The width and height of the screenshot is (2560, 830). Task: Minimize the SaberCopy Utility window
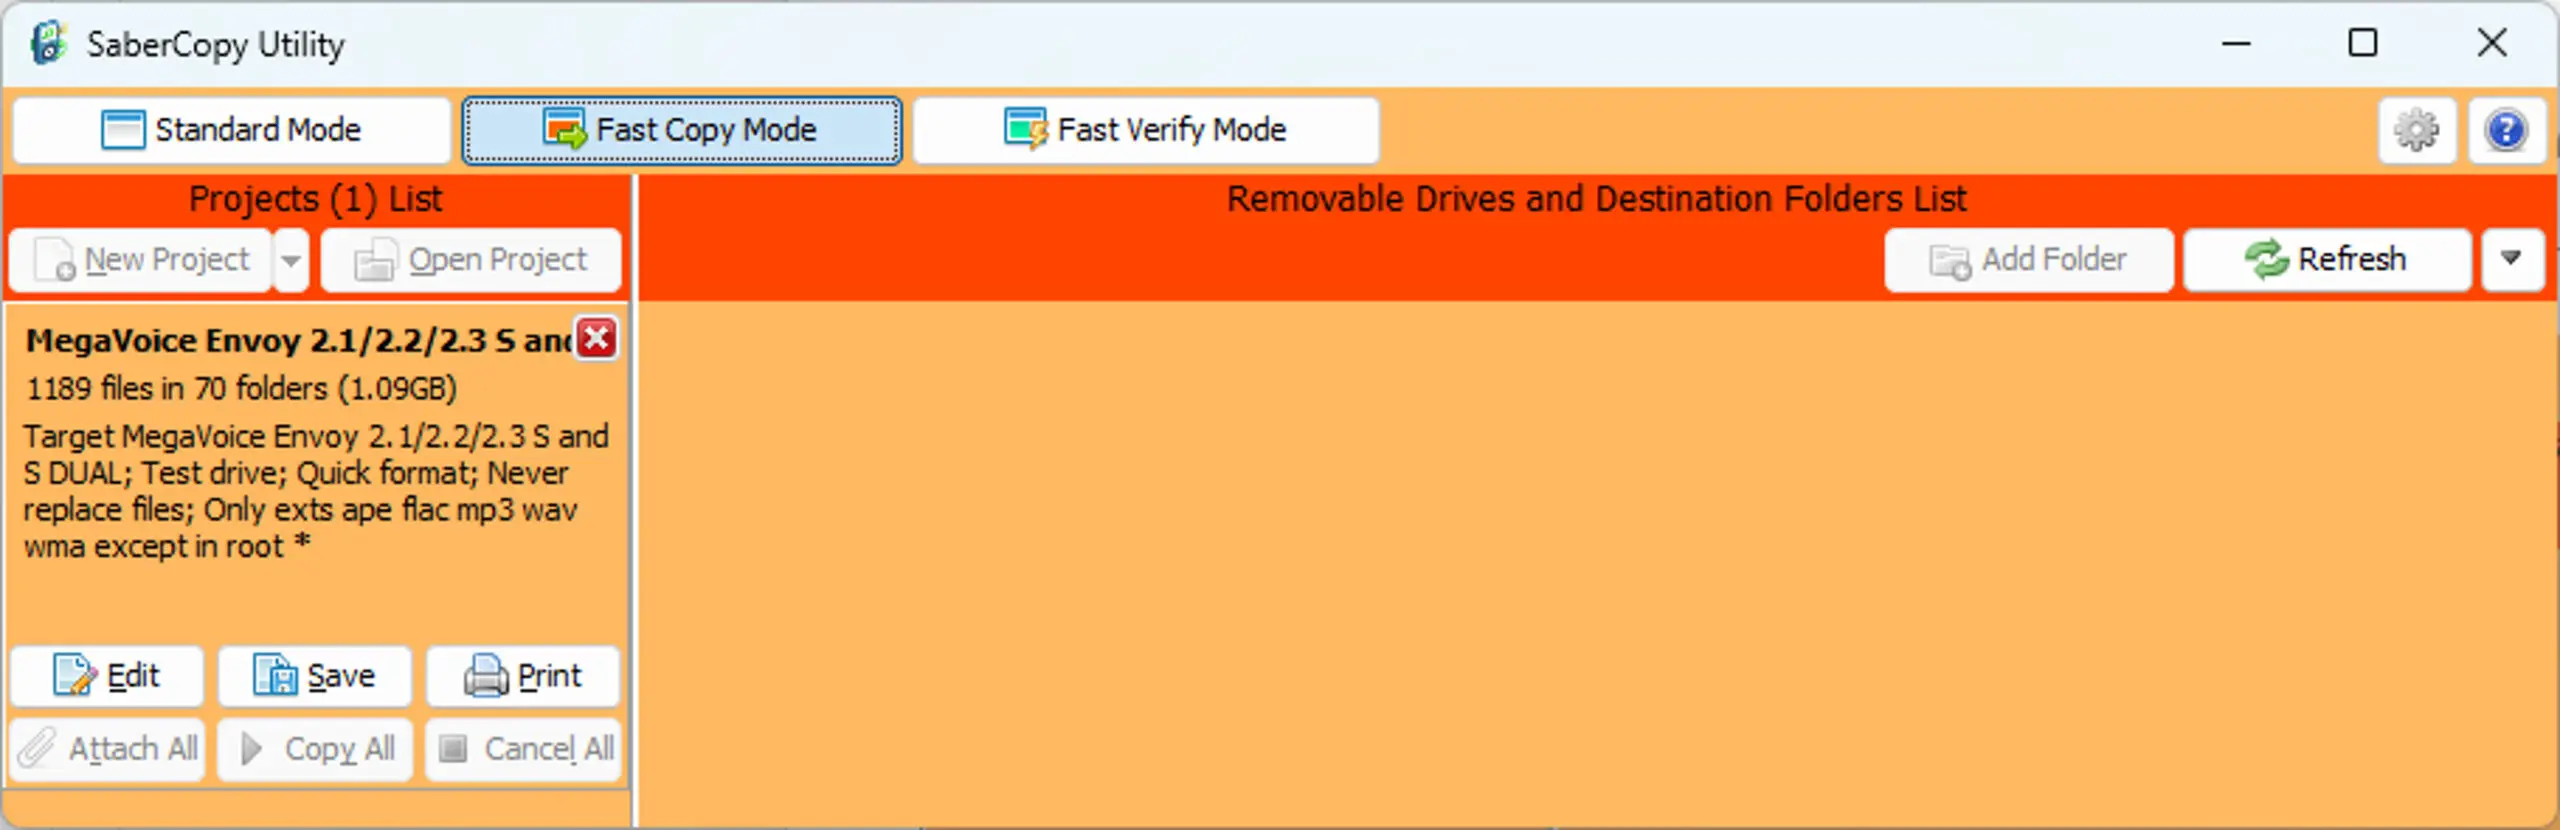tap(2236, 43)
